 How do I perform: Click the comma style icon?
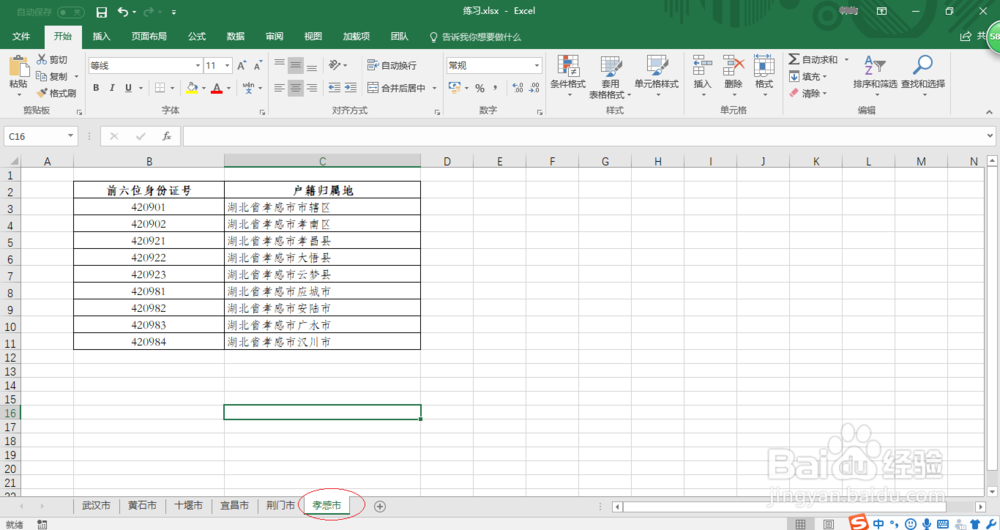(x=496, y=88)
